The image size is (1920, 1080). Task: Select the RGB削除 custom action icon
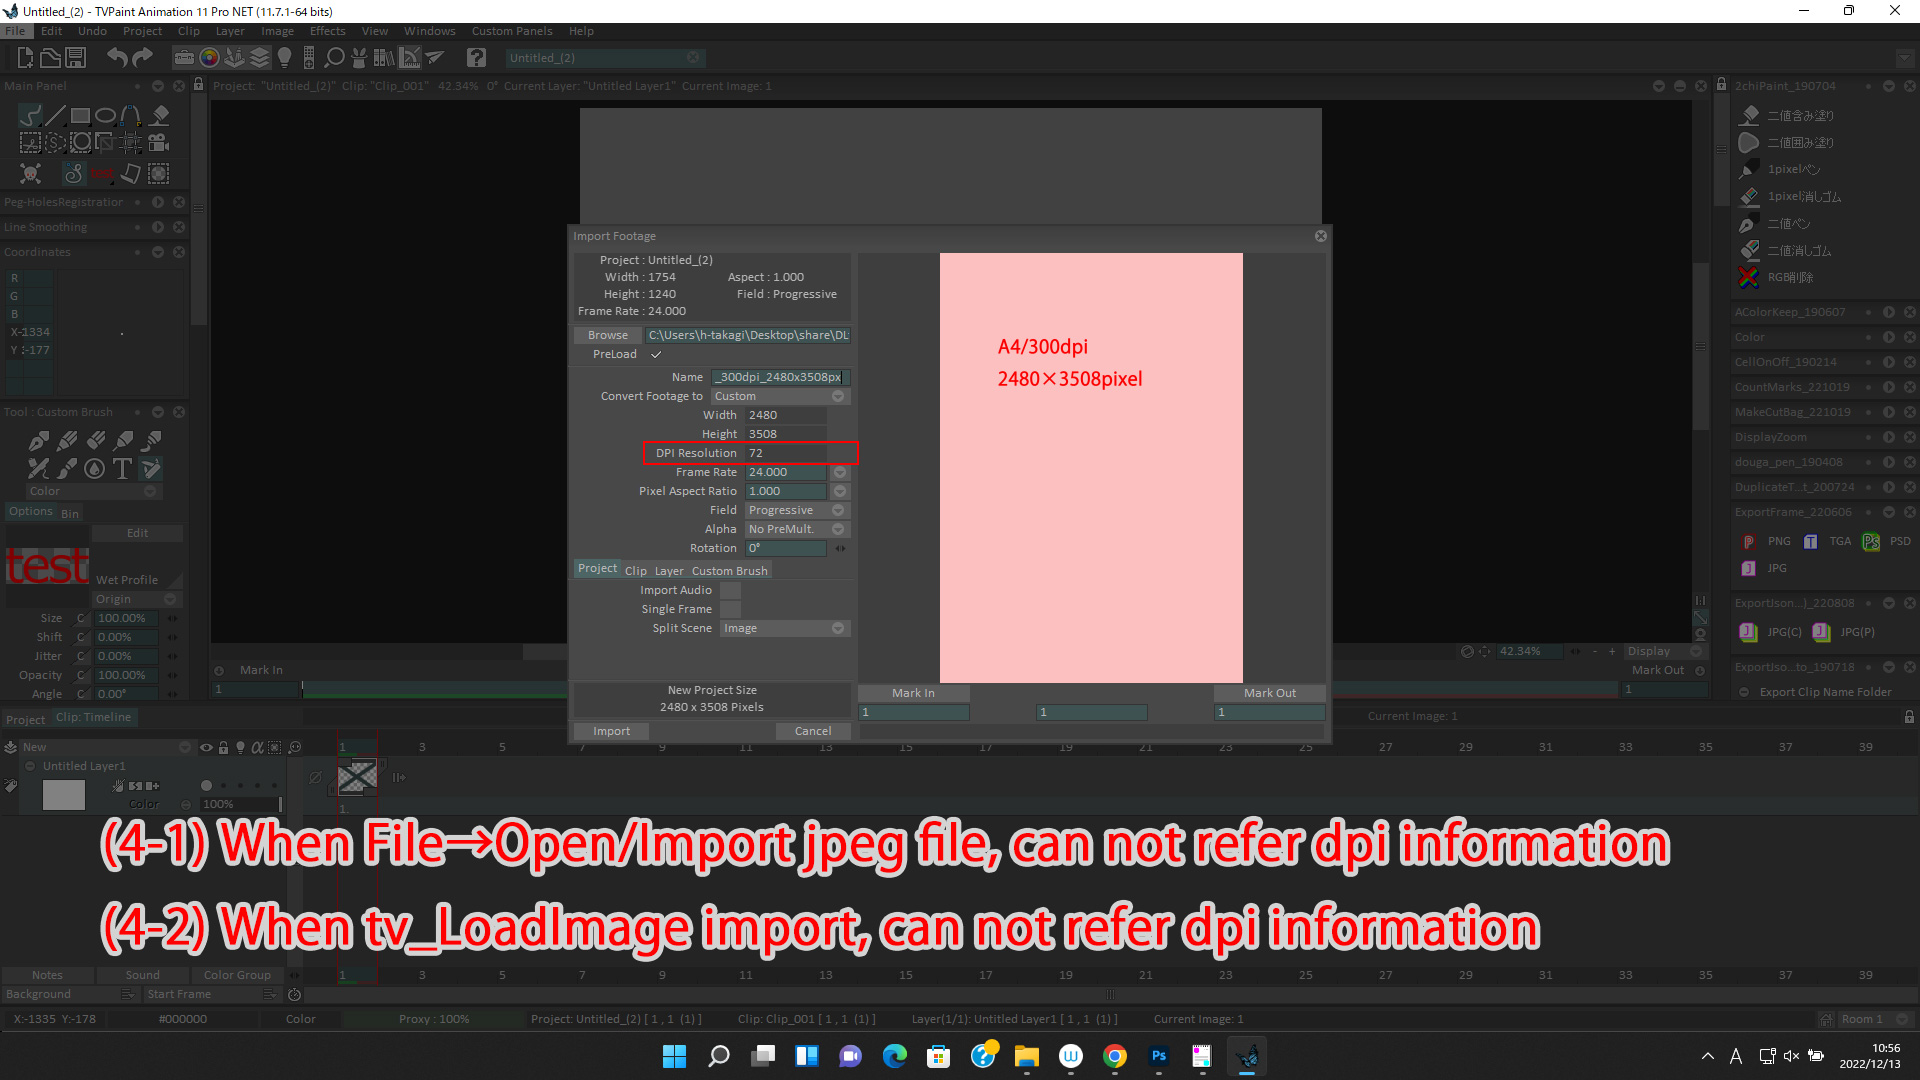coord(1749,277)
